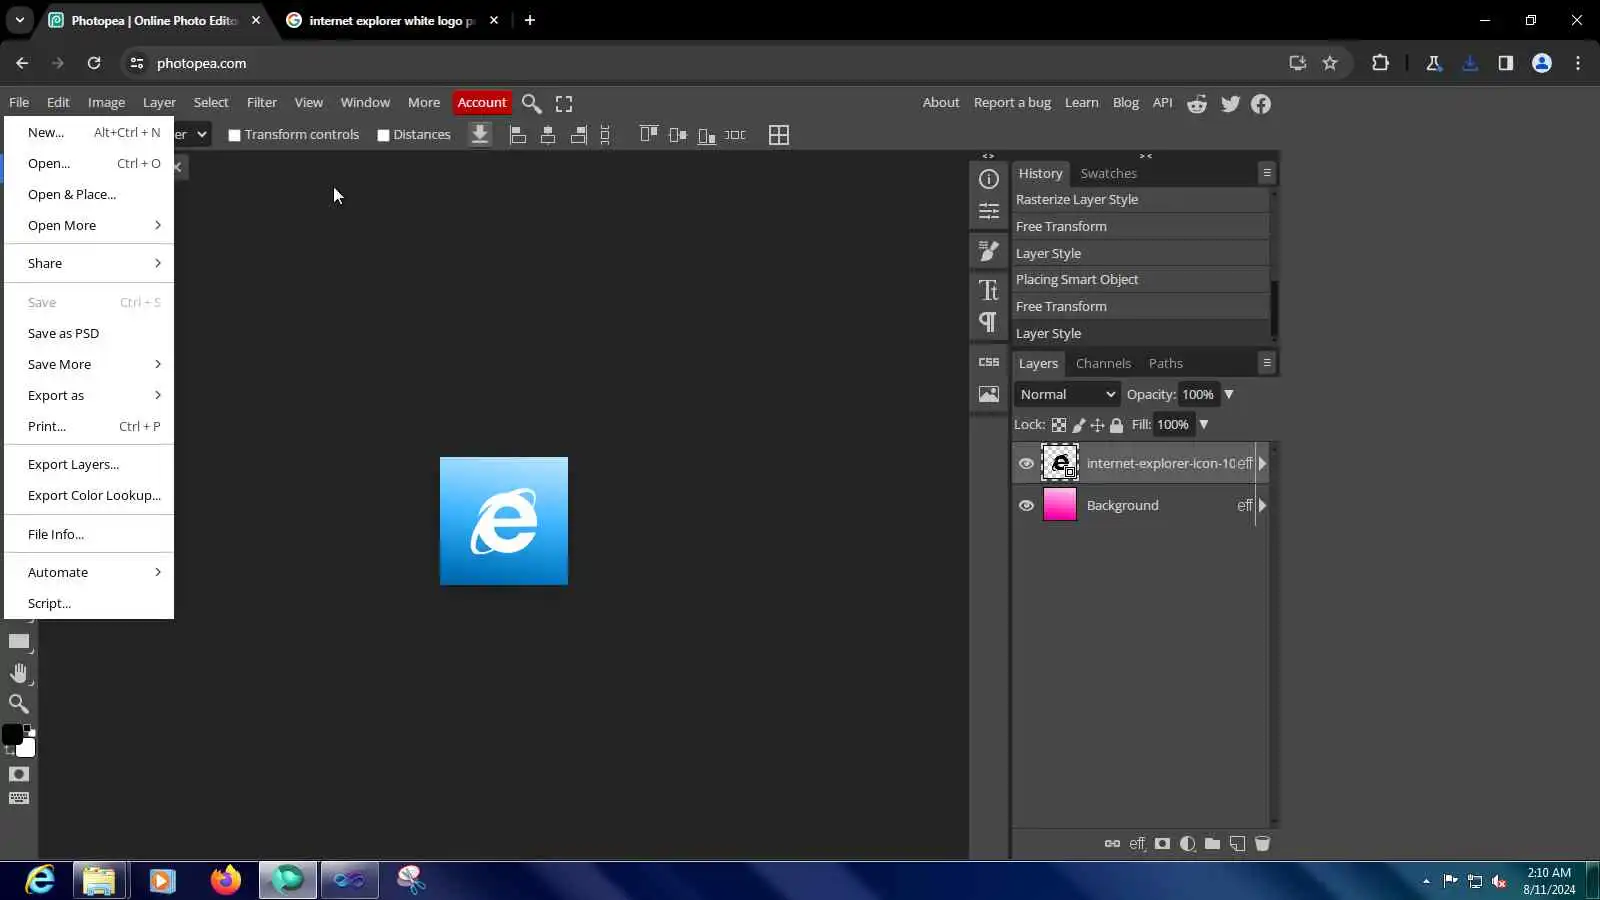The image size is (1600, 900).
Task: Open the Brush panel icon
Action: [x=989, y=251]
